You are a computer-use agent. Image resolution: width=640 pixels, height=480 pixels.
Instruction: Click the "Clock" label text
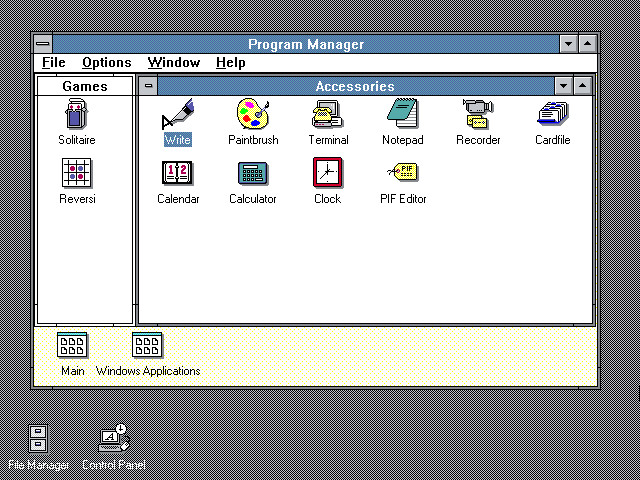327,199
